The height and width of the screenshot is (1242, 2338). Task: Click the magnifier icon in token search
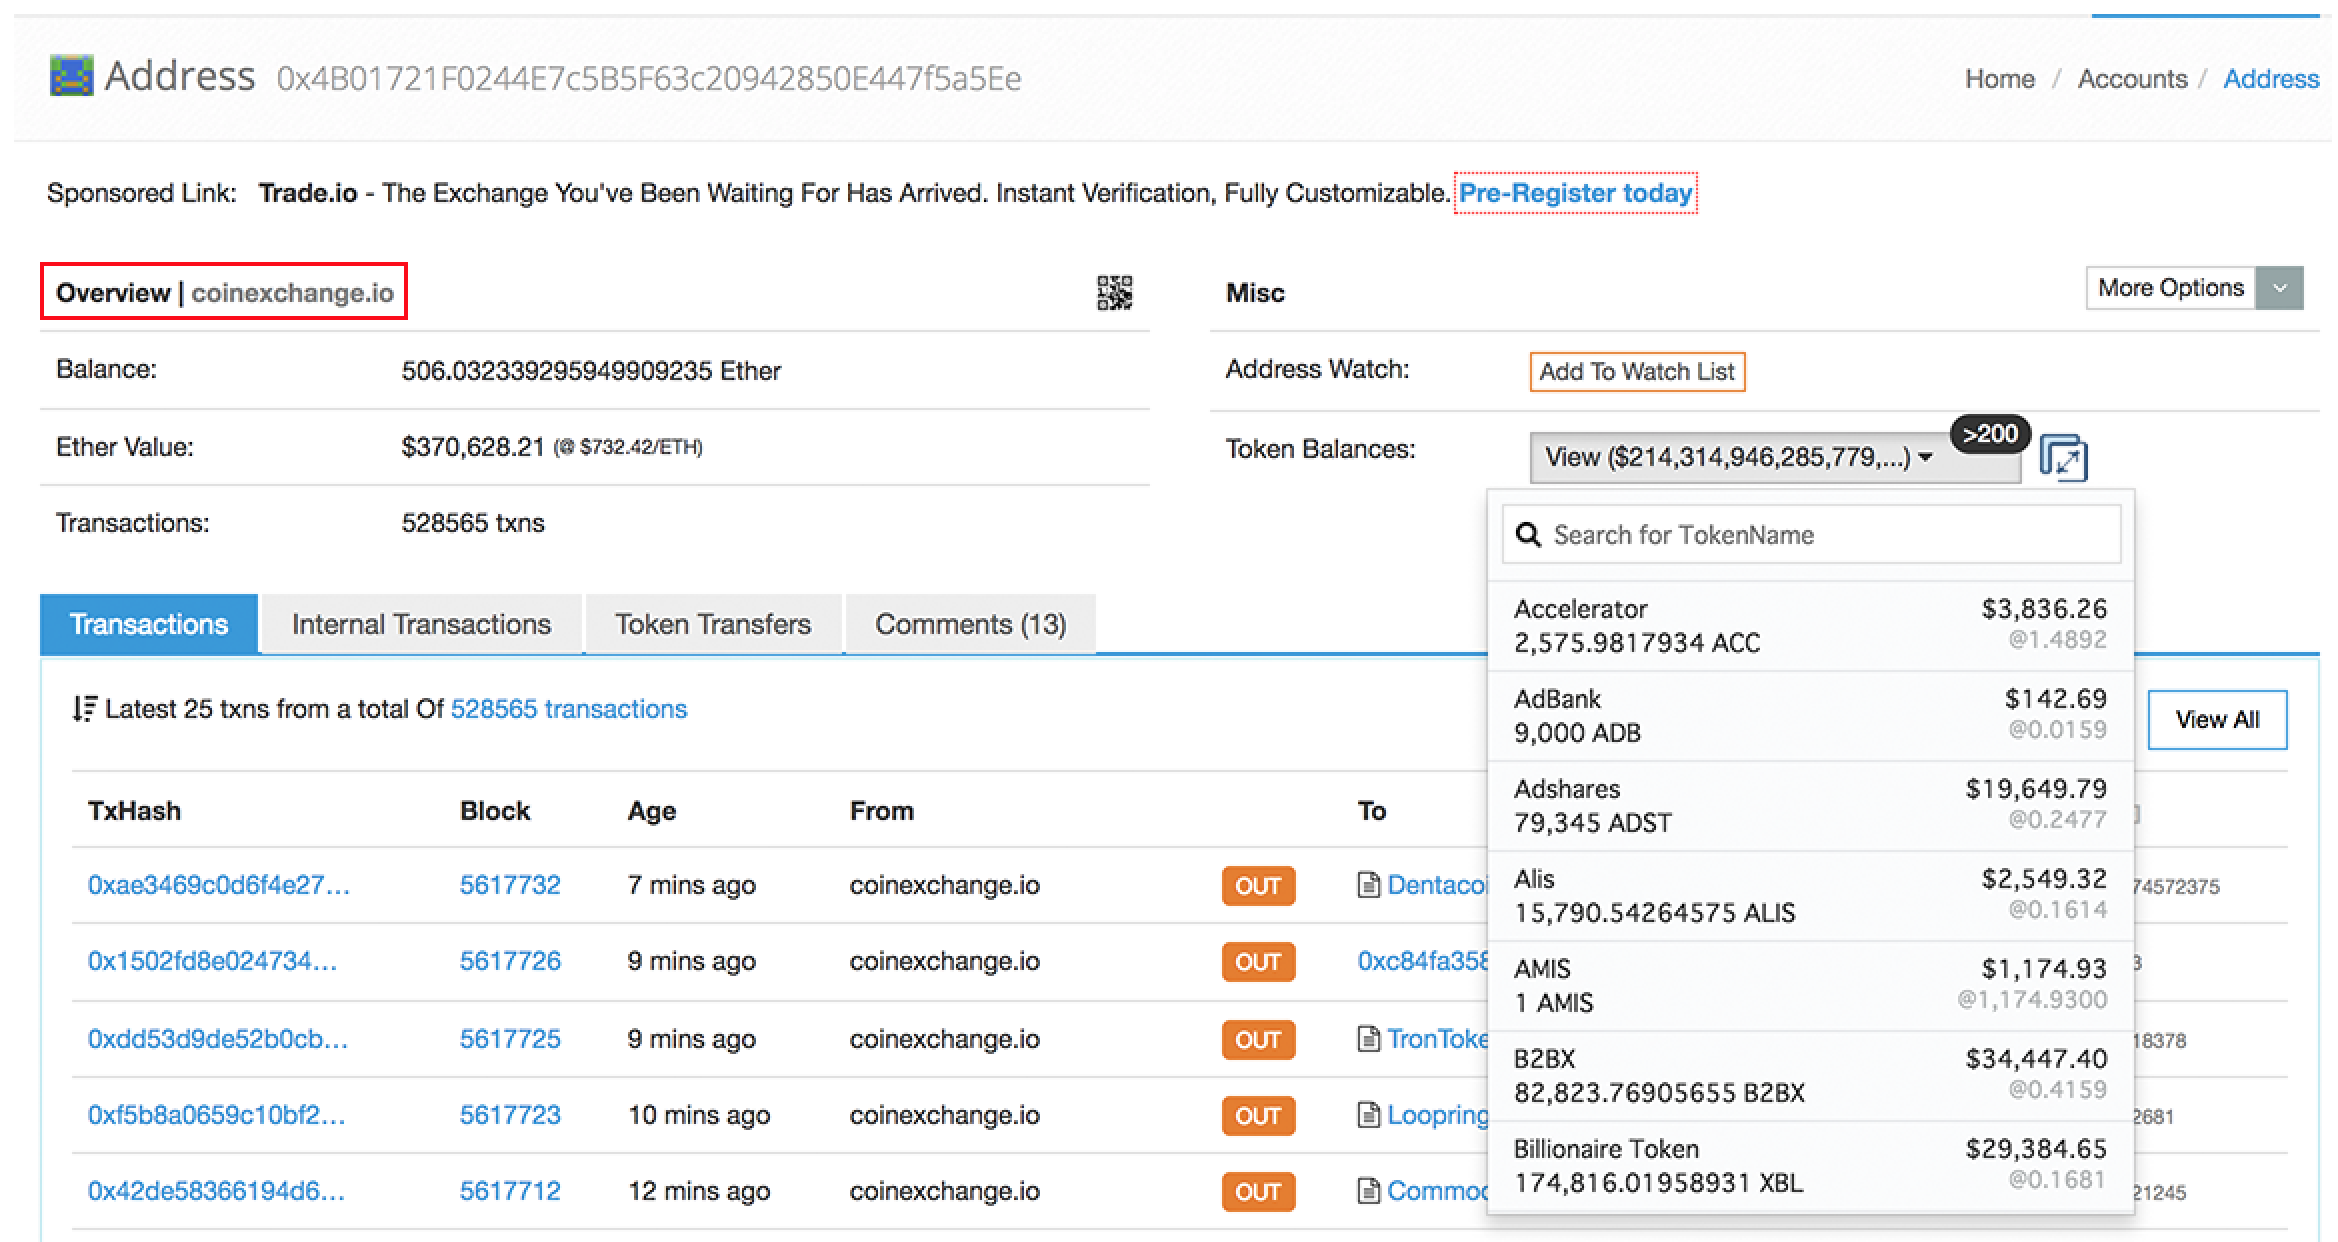click(x=1528, y=535)
